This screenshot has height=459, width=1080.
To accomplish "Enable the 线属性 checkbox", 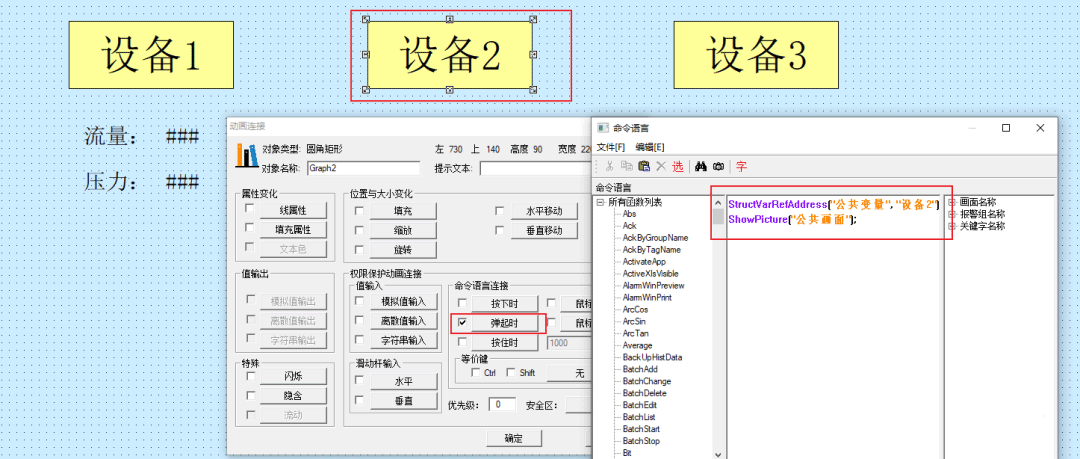I will [x=249, y=209].
